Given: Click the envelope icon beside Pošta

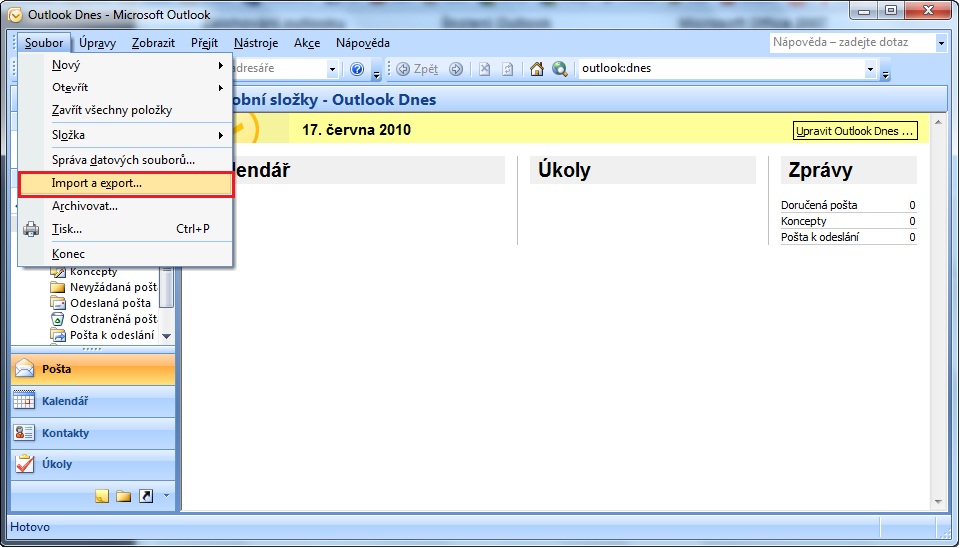Looking at the screenshot, I should (24, 369).
